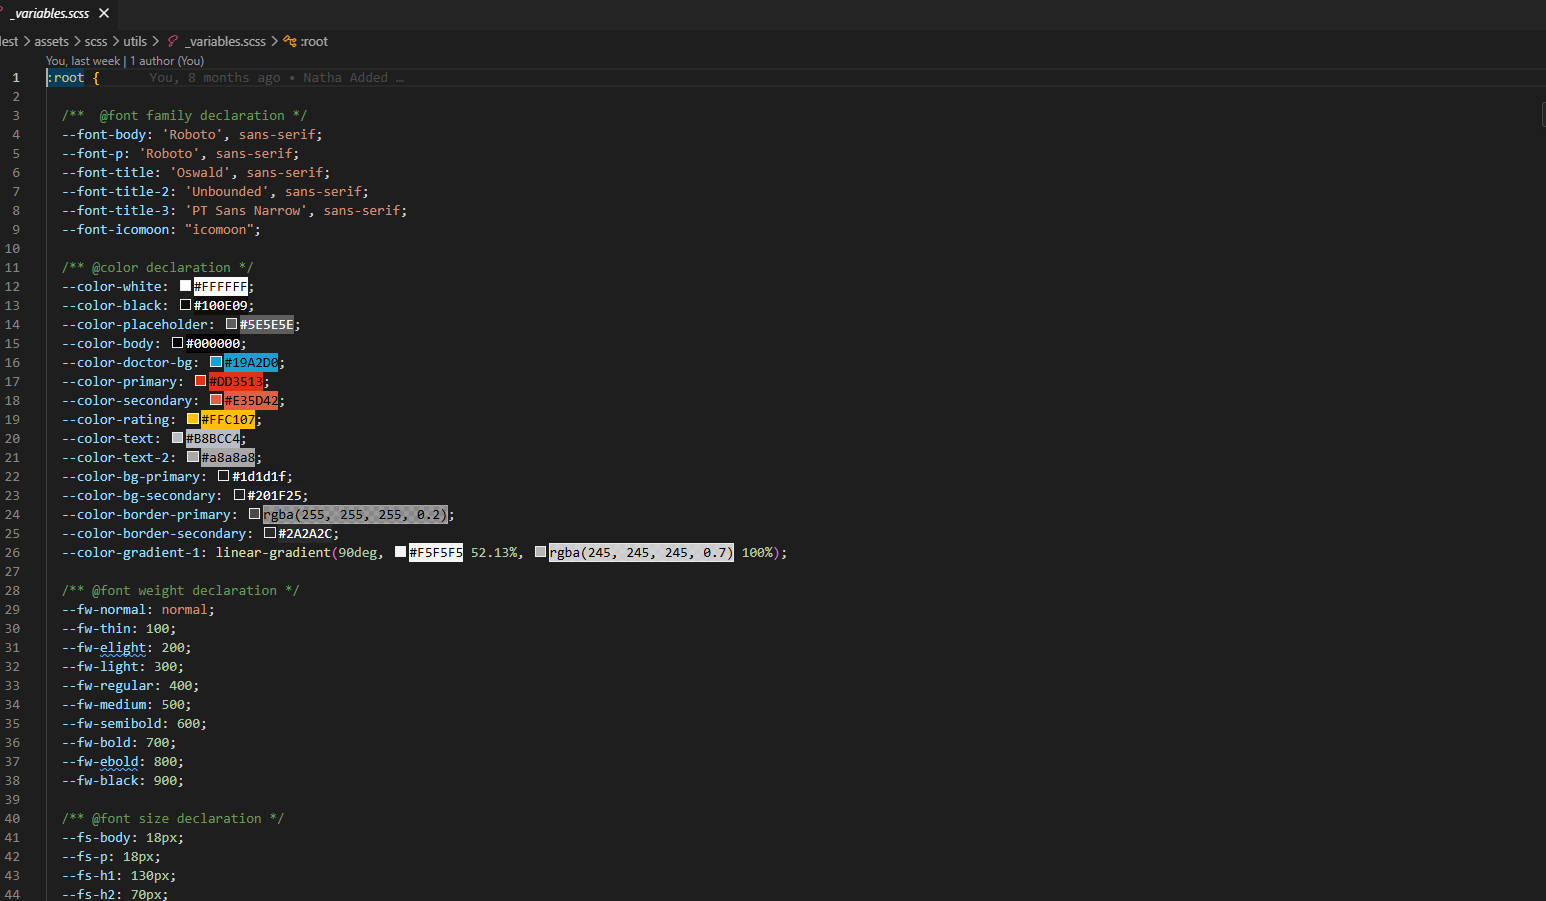Click the --color-doctor-bg property name

(x=127, y=362)
